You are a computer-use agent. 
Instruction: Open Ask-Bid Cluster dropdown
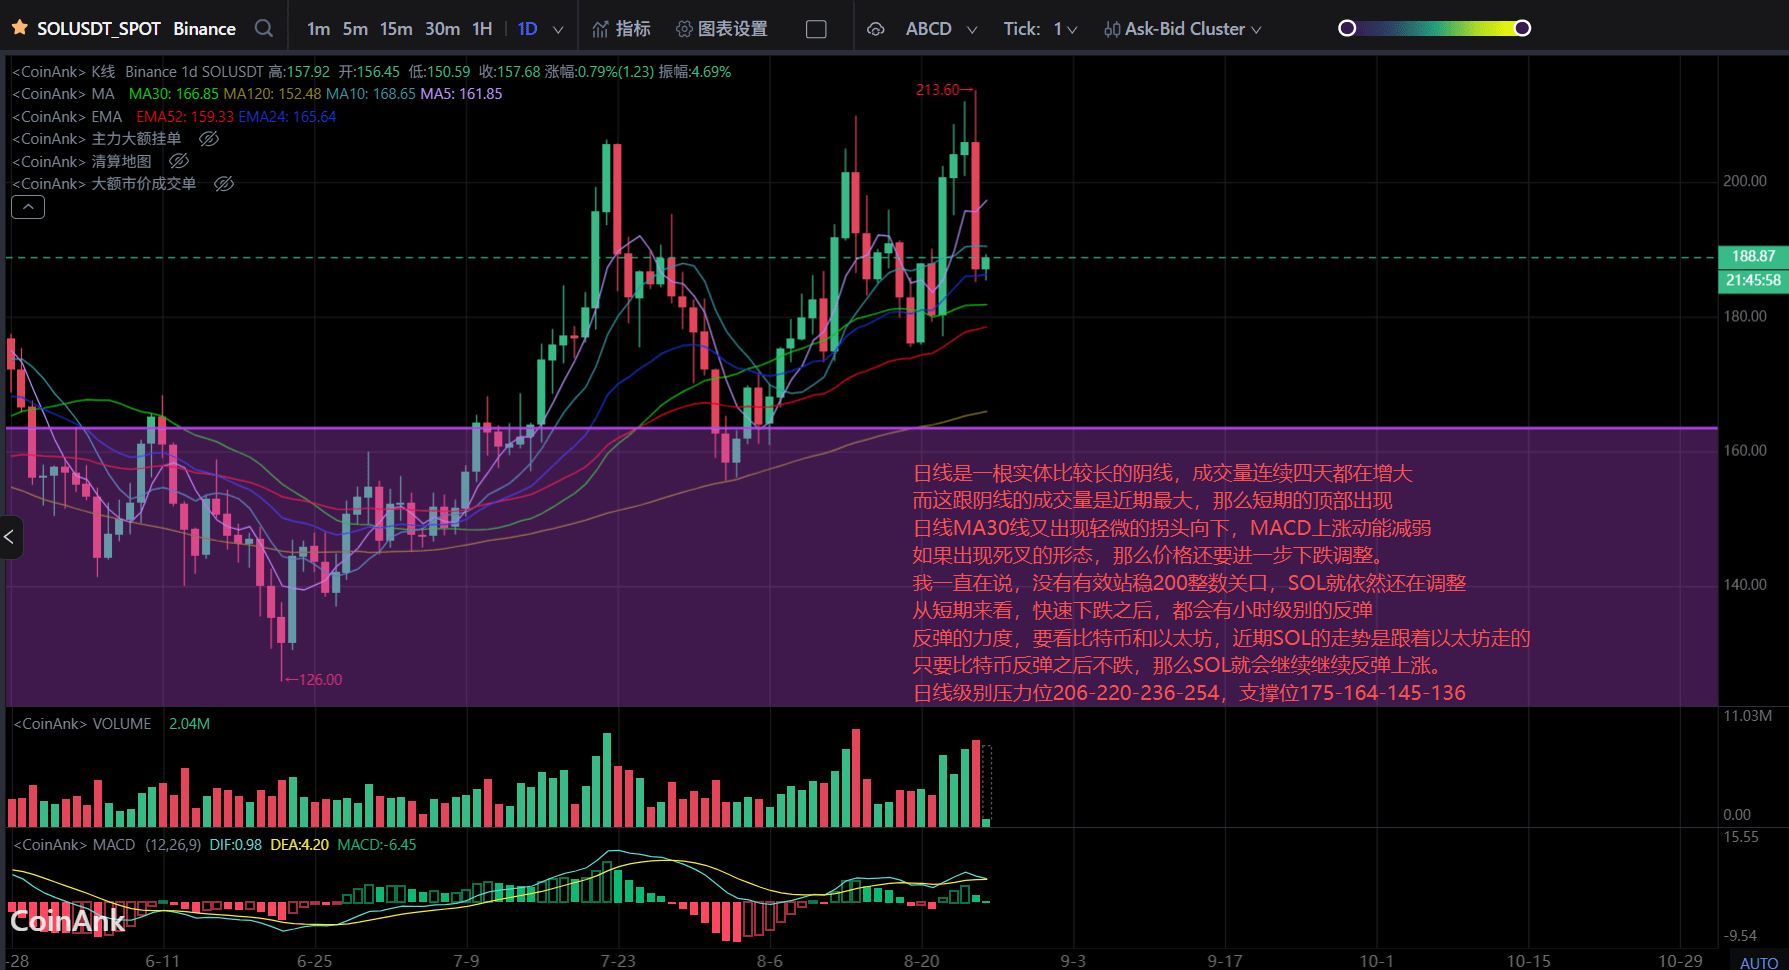1182,29
